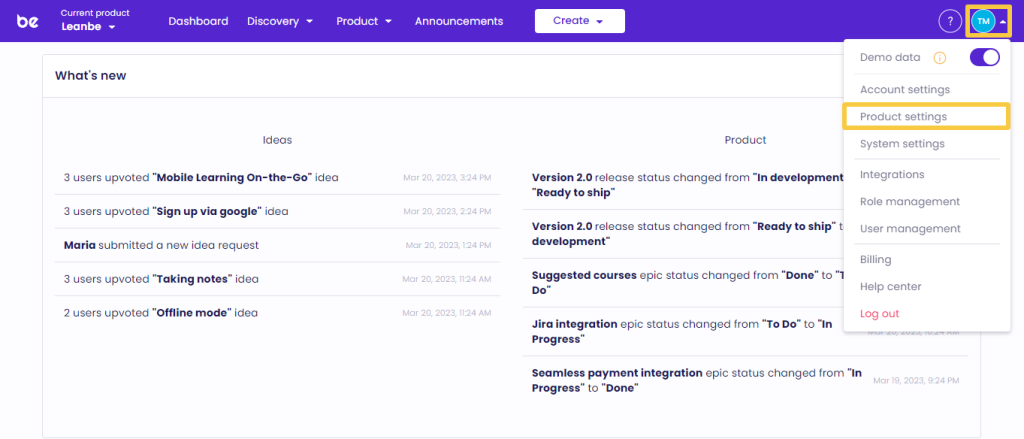Expand the Current product Leanbe dropdown
Image resolution: width=1024 pixels, height=439 pixels.
[x=88, y=27]
